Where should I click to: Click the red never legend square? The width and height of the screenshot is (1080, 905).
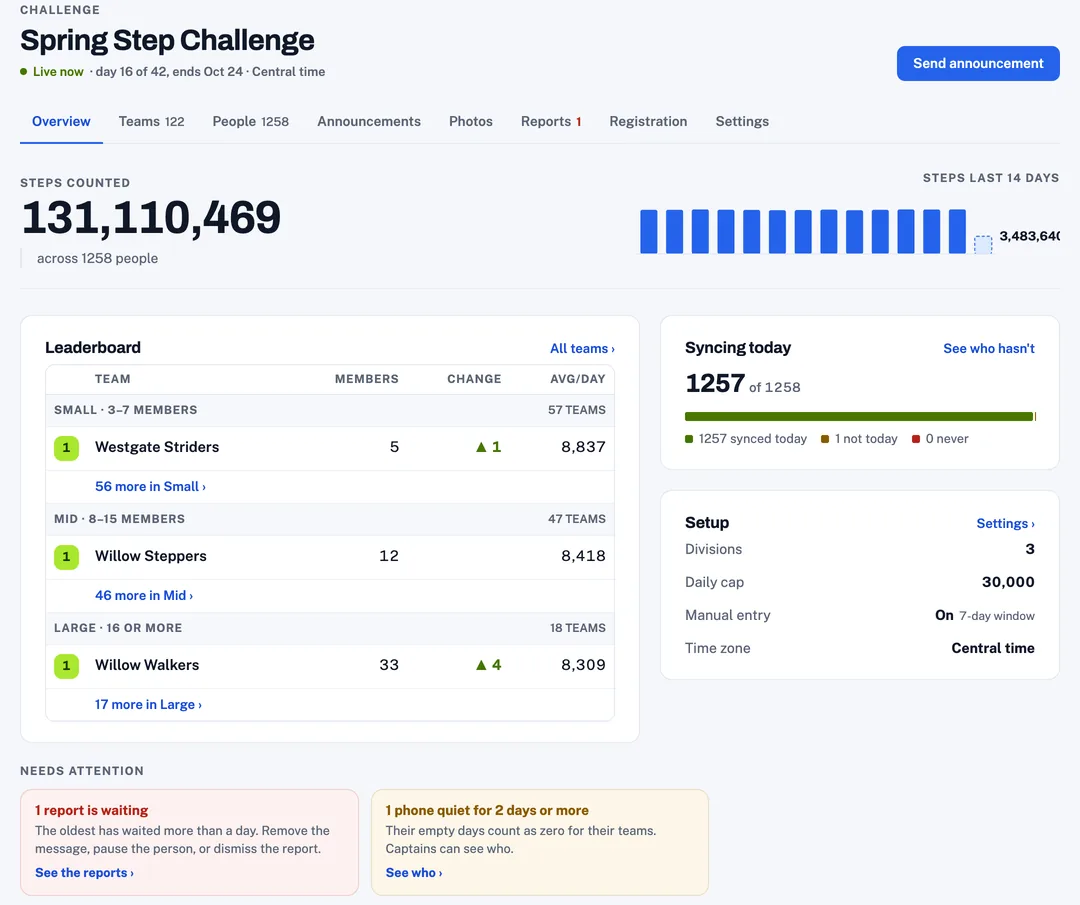[x=916, y=439]
